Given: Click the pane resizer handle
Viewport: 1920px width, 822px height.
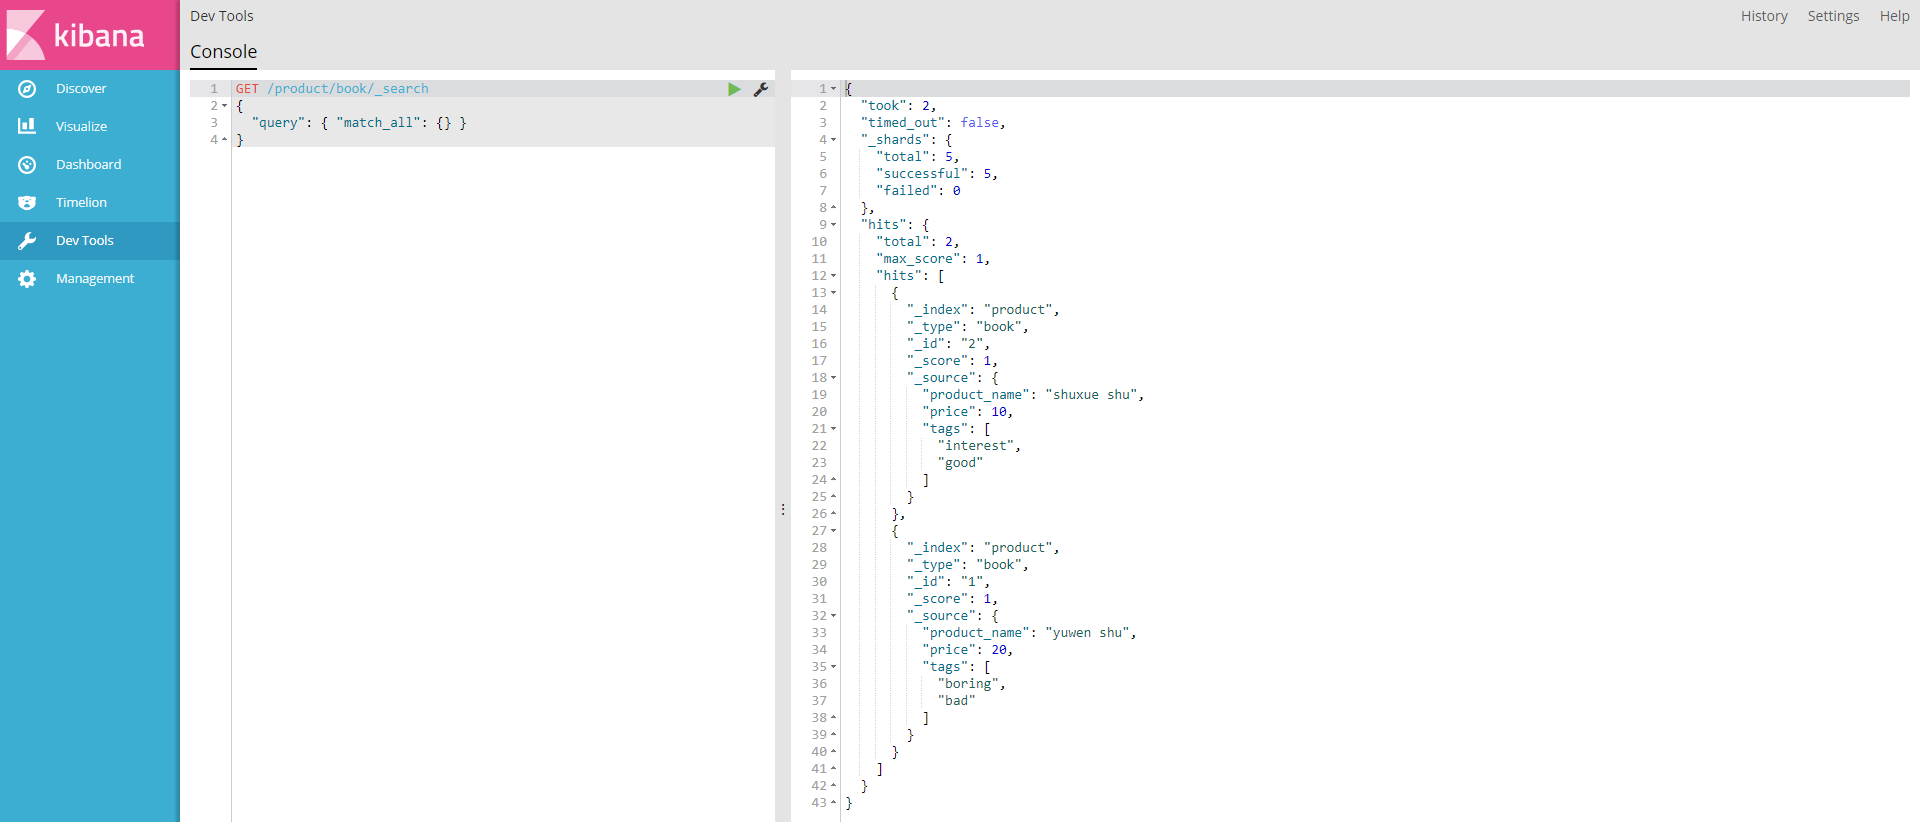Looking at the screenshot, I should (783, 510).
